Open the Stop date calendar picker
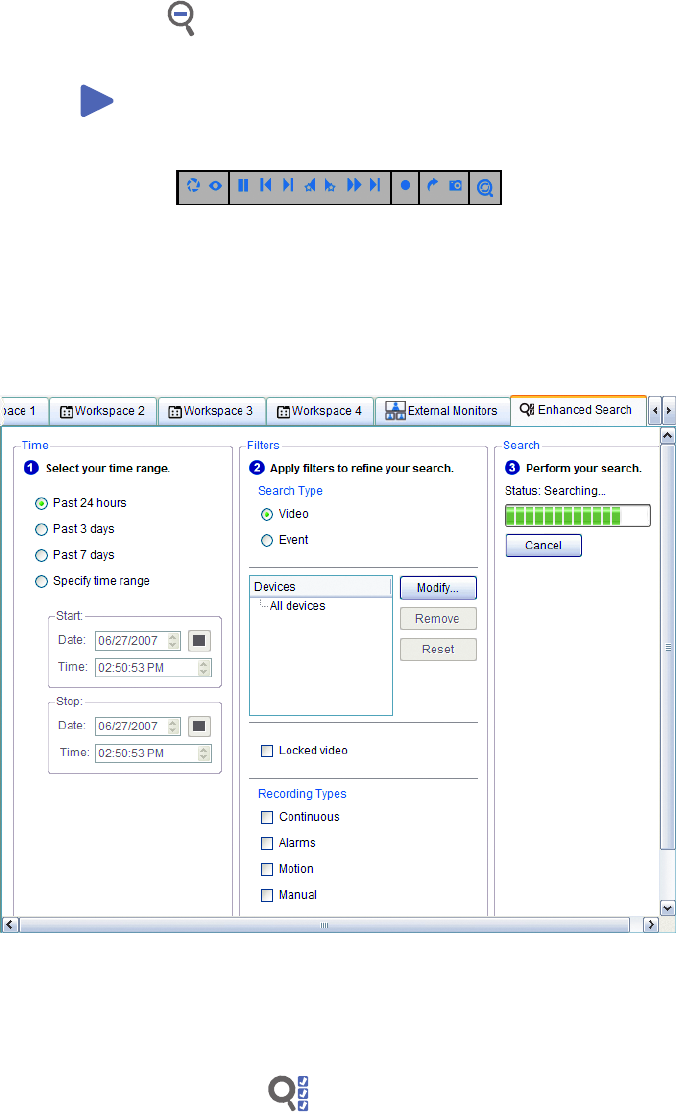The image size is (676, 1112). coord(199,727)
